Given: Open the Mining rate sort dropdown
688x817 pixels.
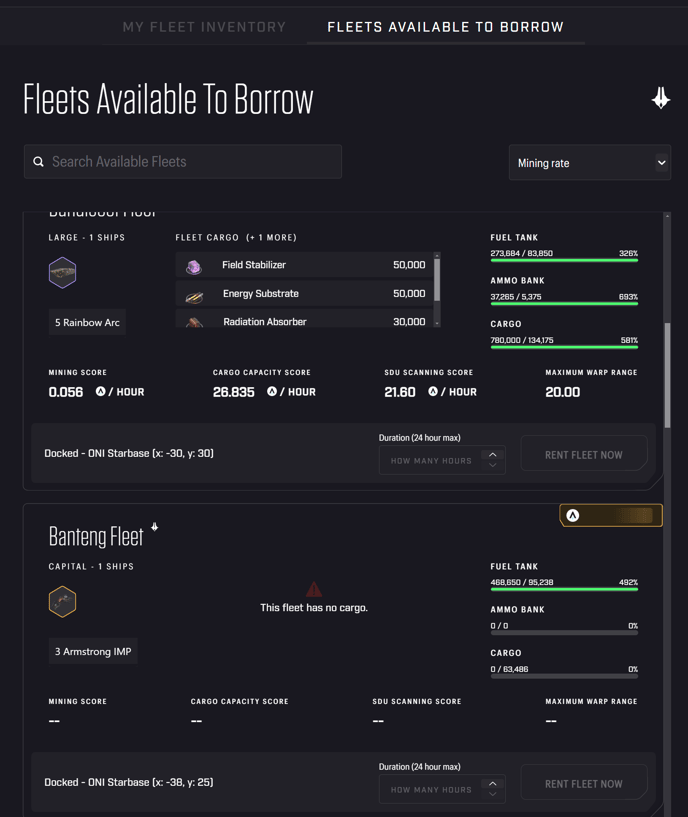Looking at the screenshot, I should 589,163.
